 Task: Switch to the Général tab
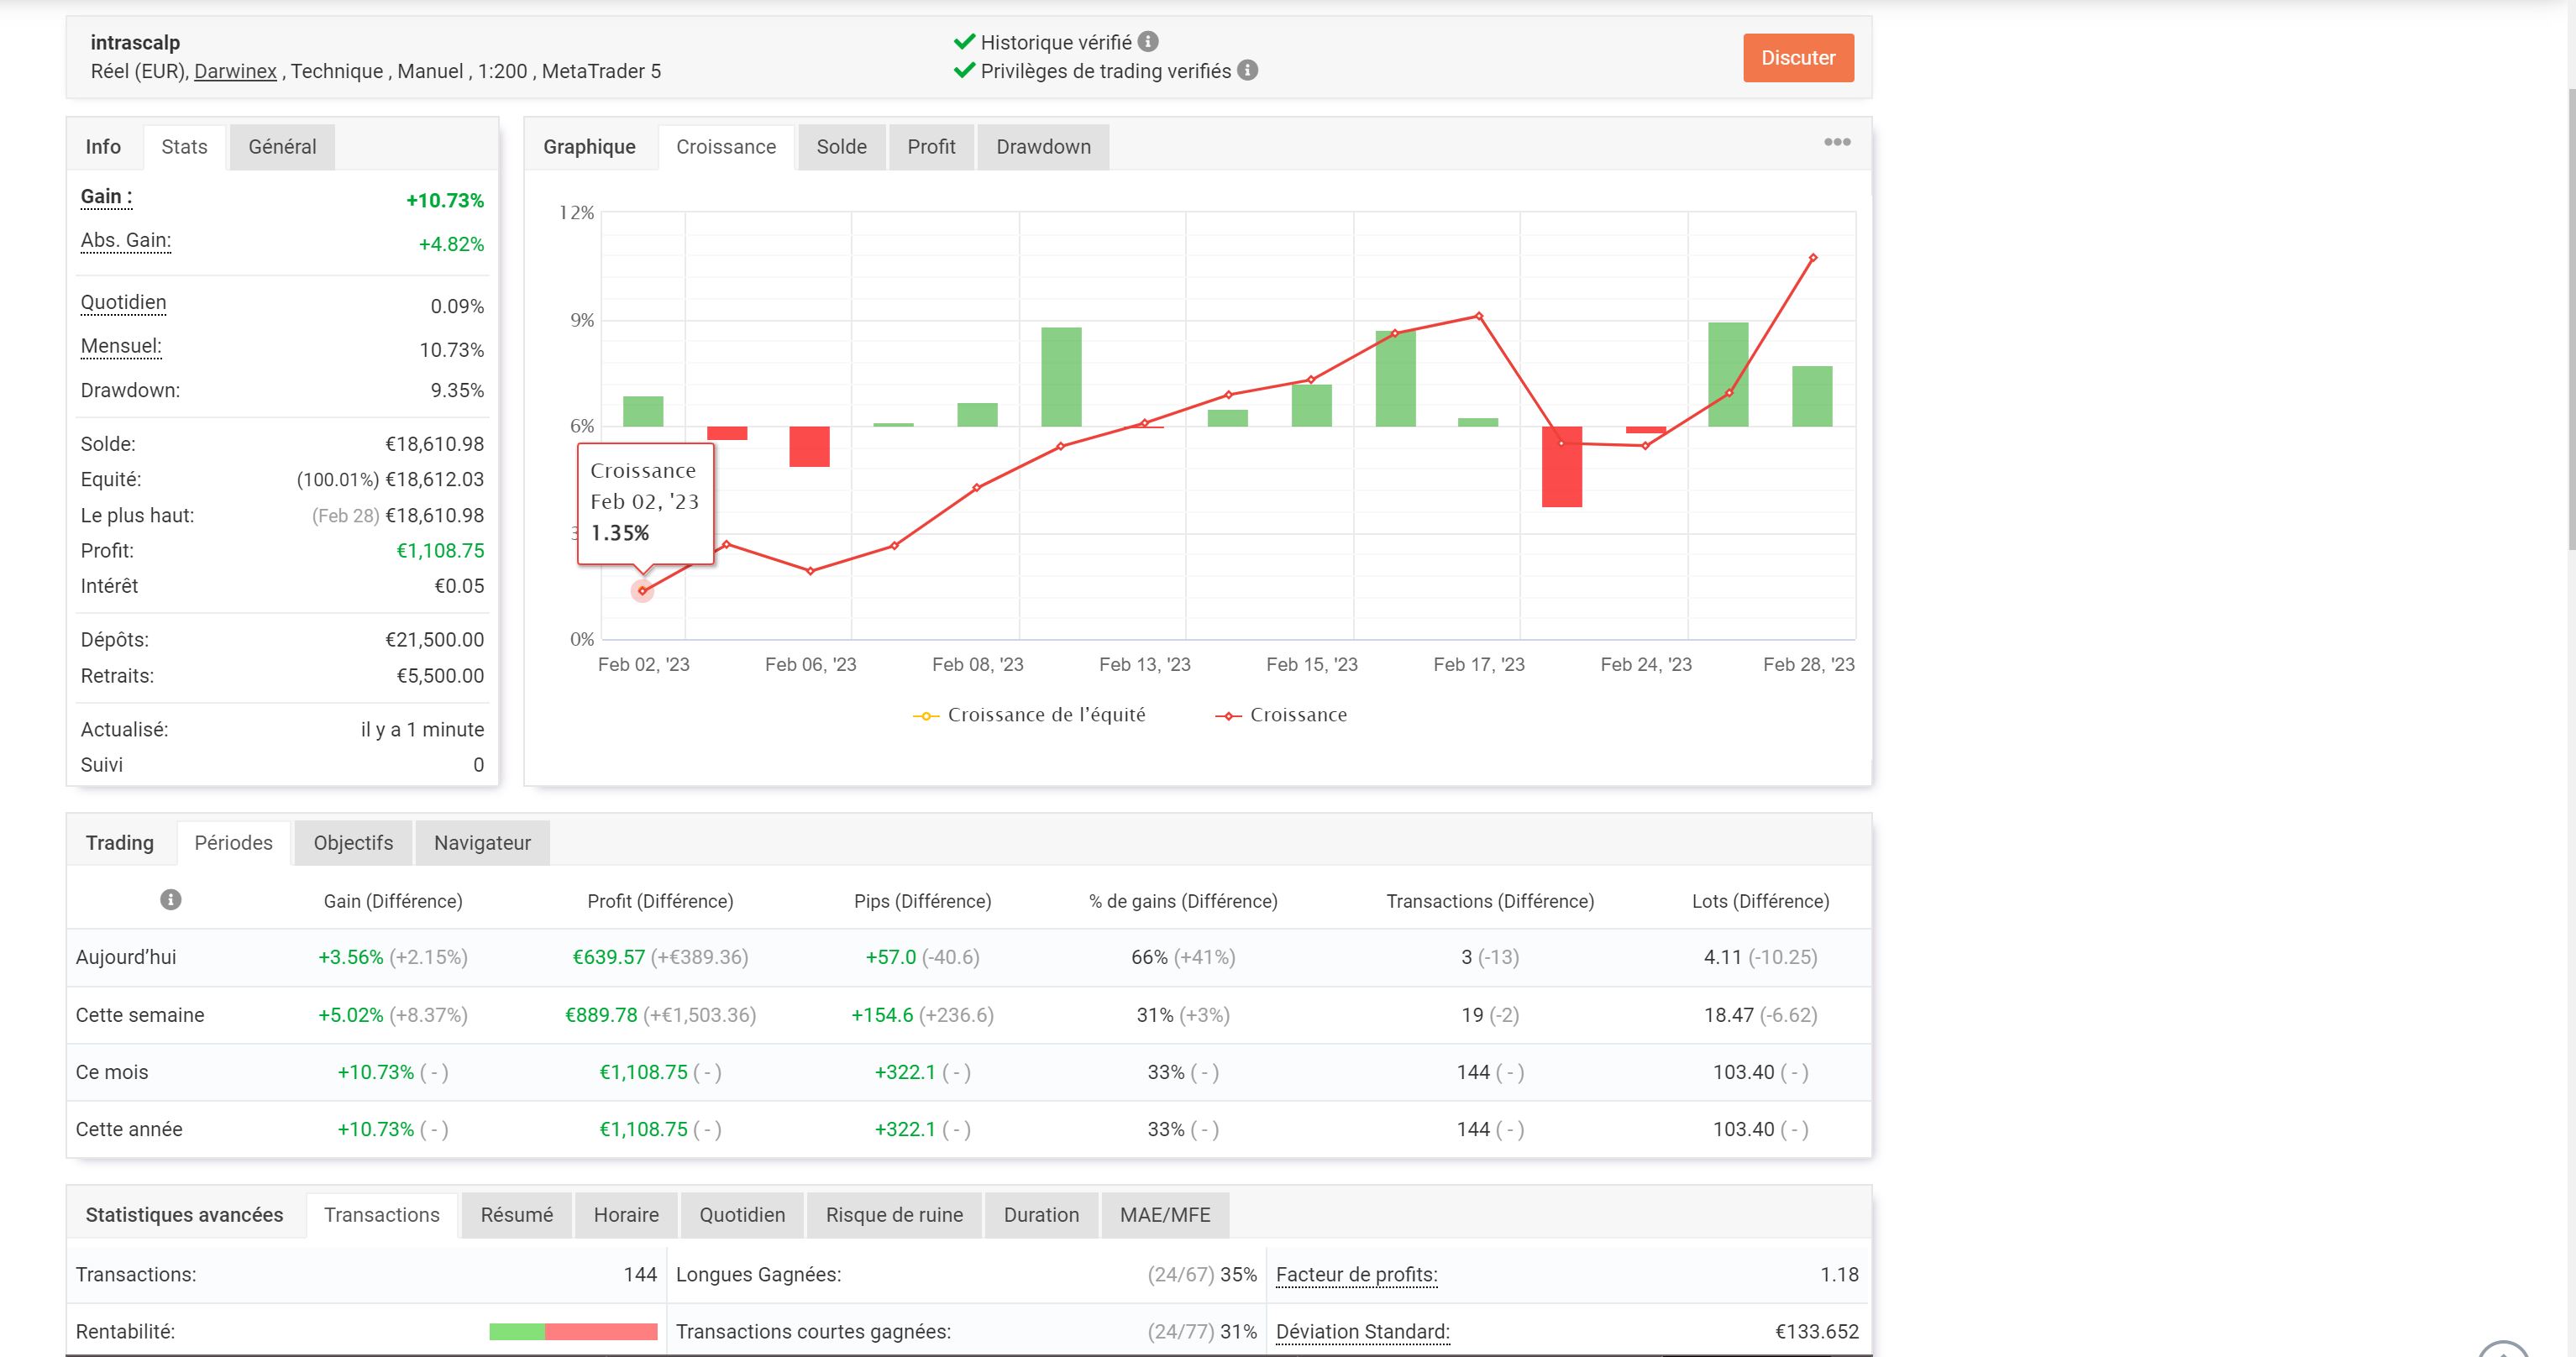pyautogui.click(x=282, y=147)
